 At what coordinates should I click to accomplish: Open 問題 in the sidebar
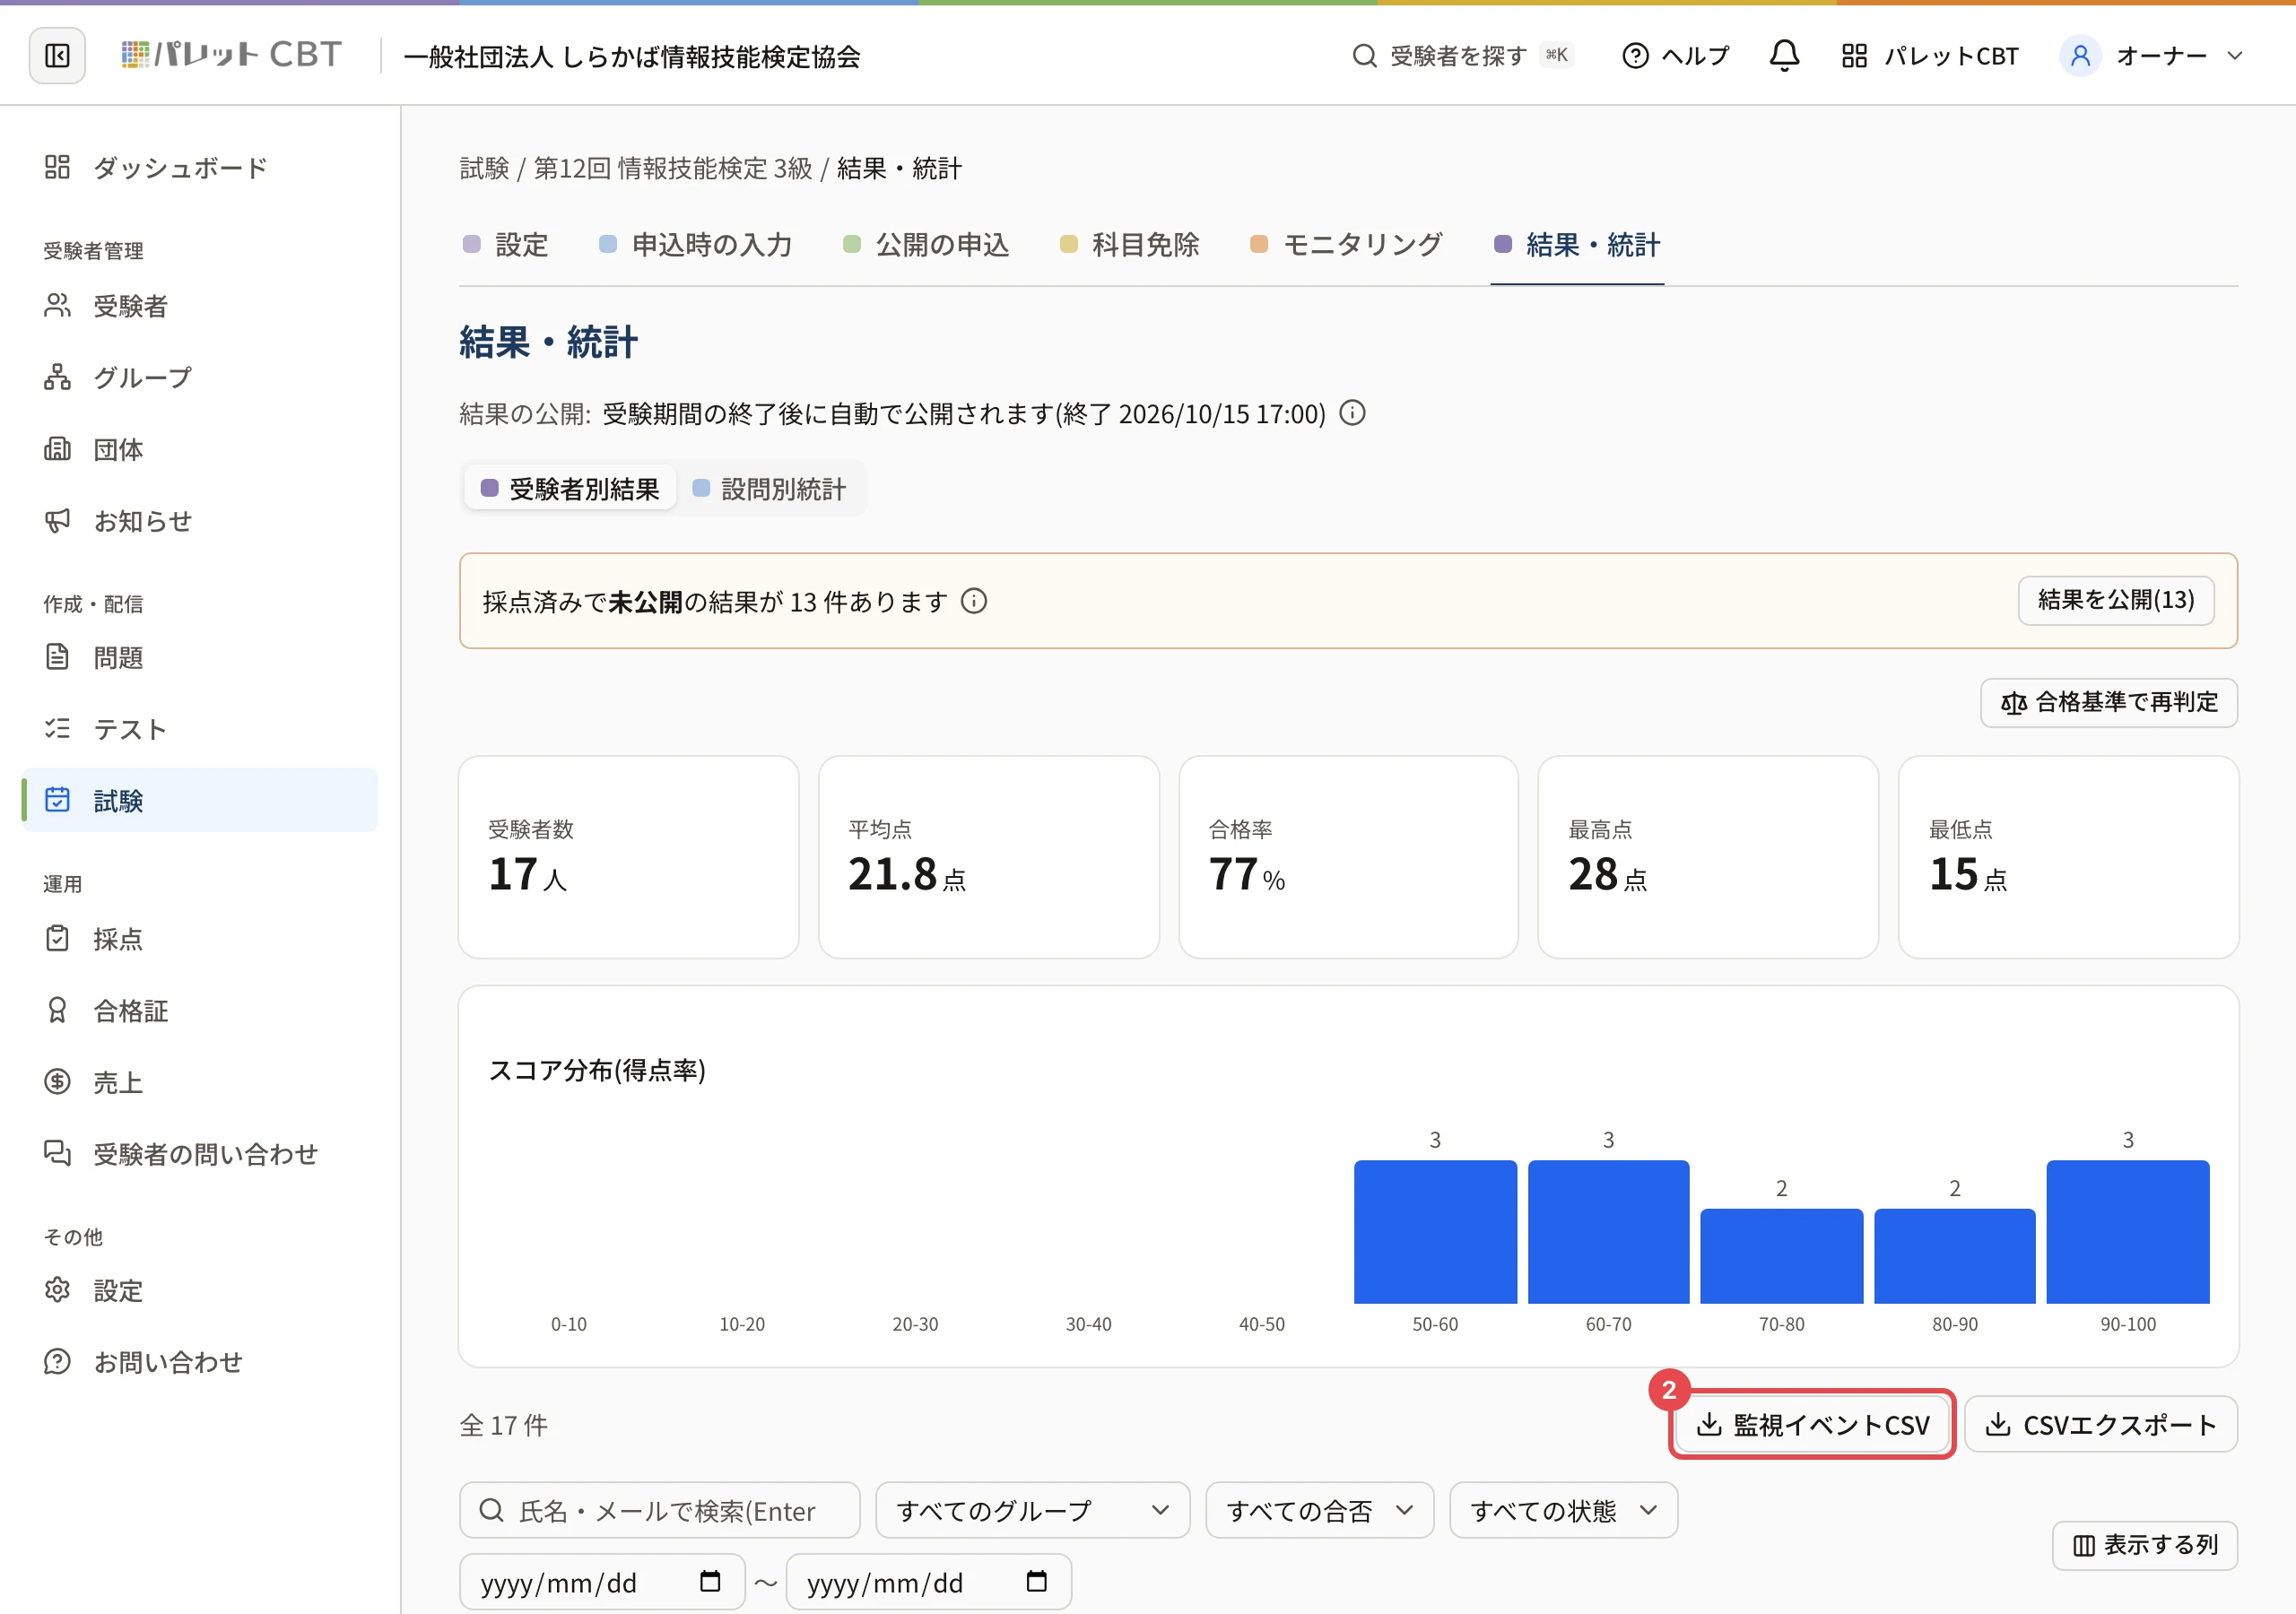(x=200, y=657)
